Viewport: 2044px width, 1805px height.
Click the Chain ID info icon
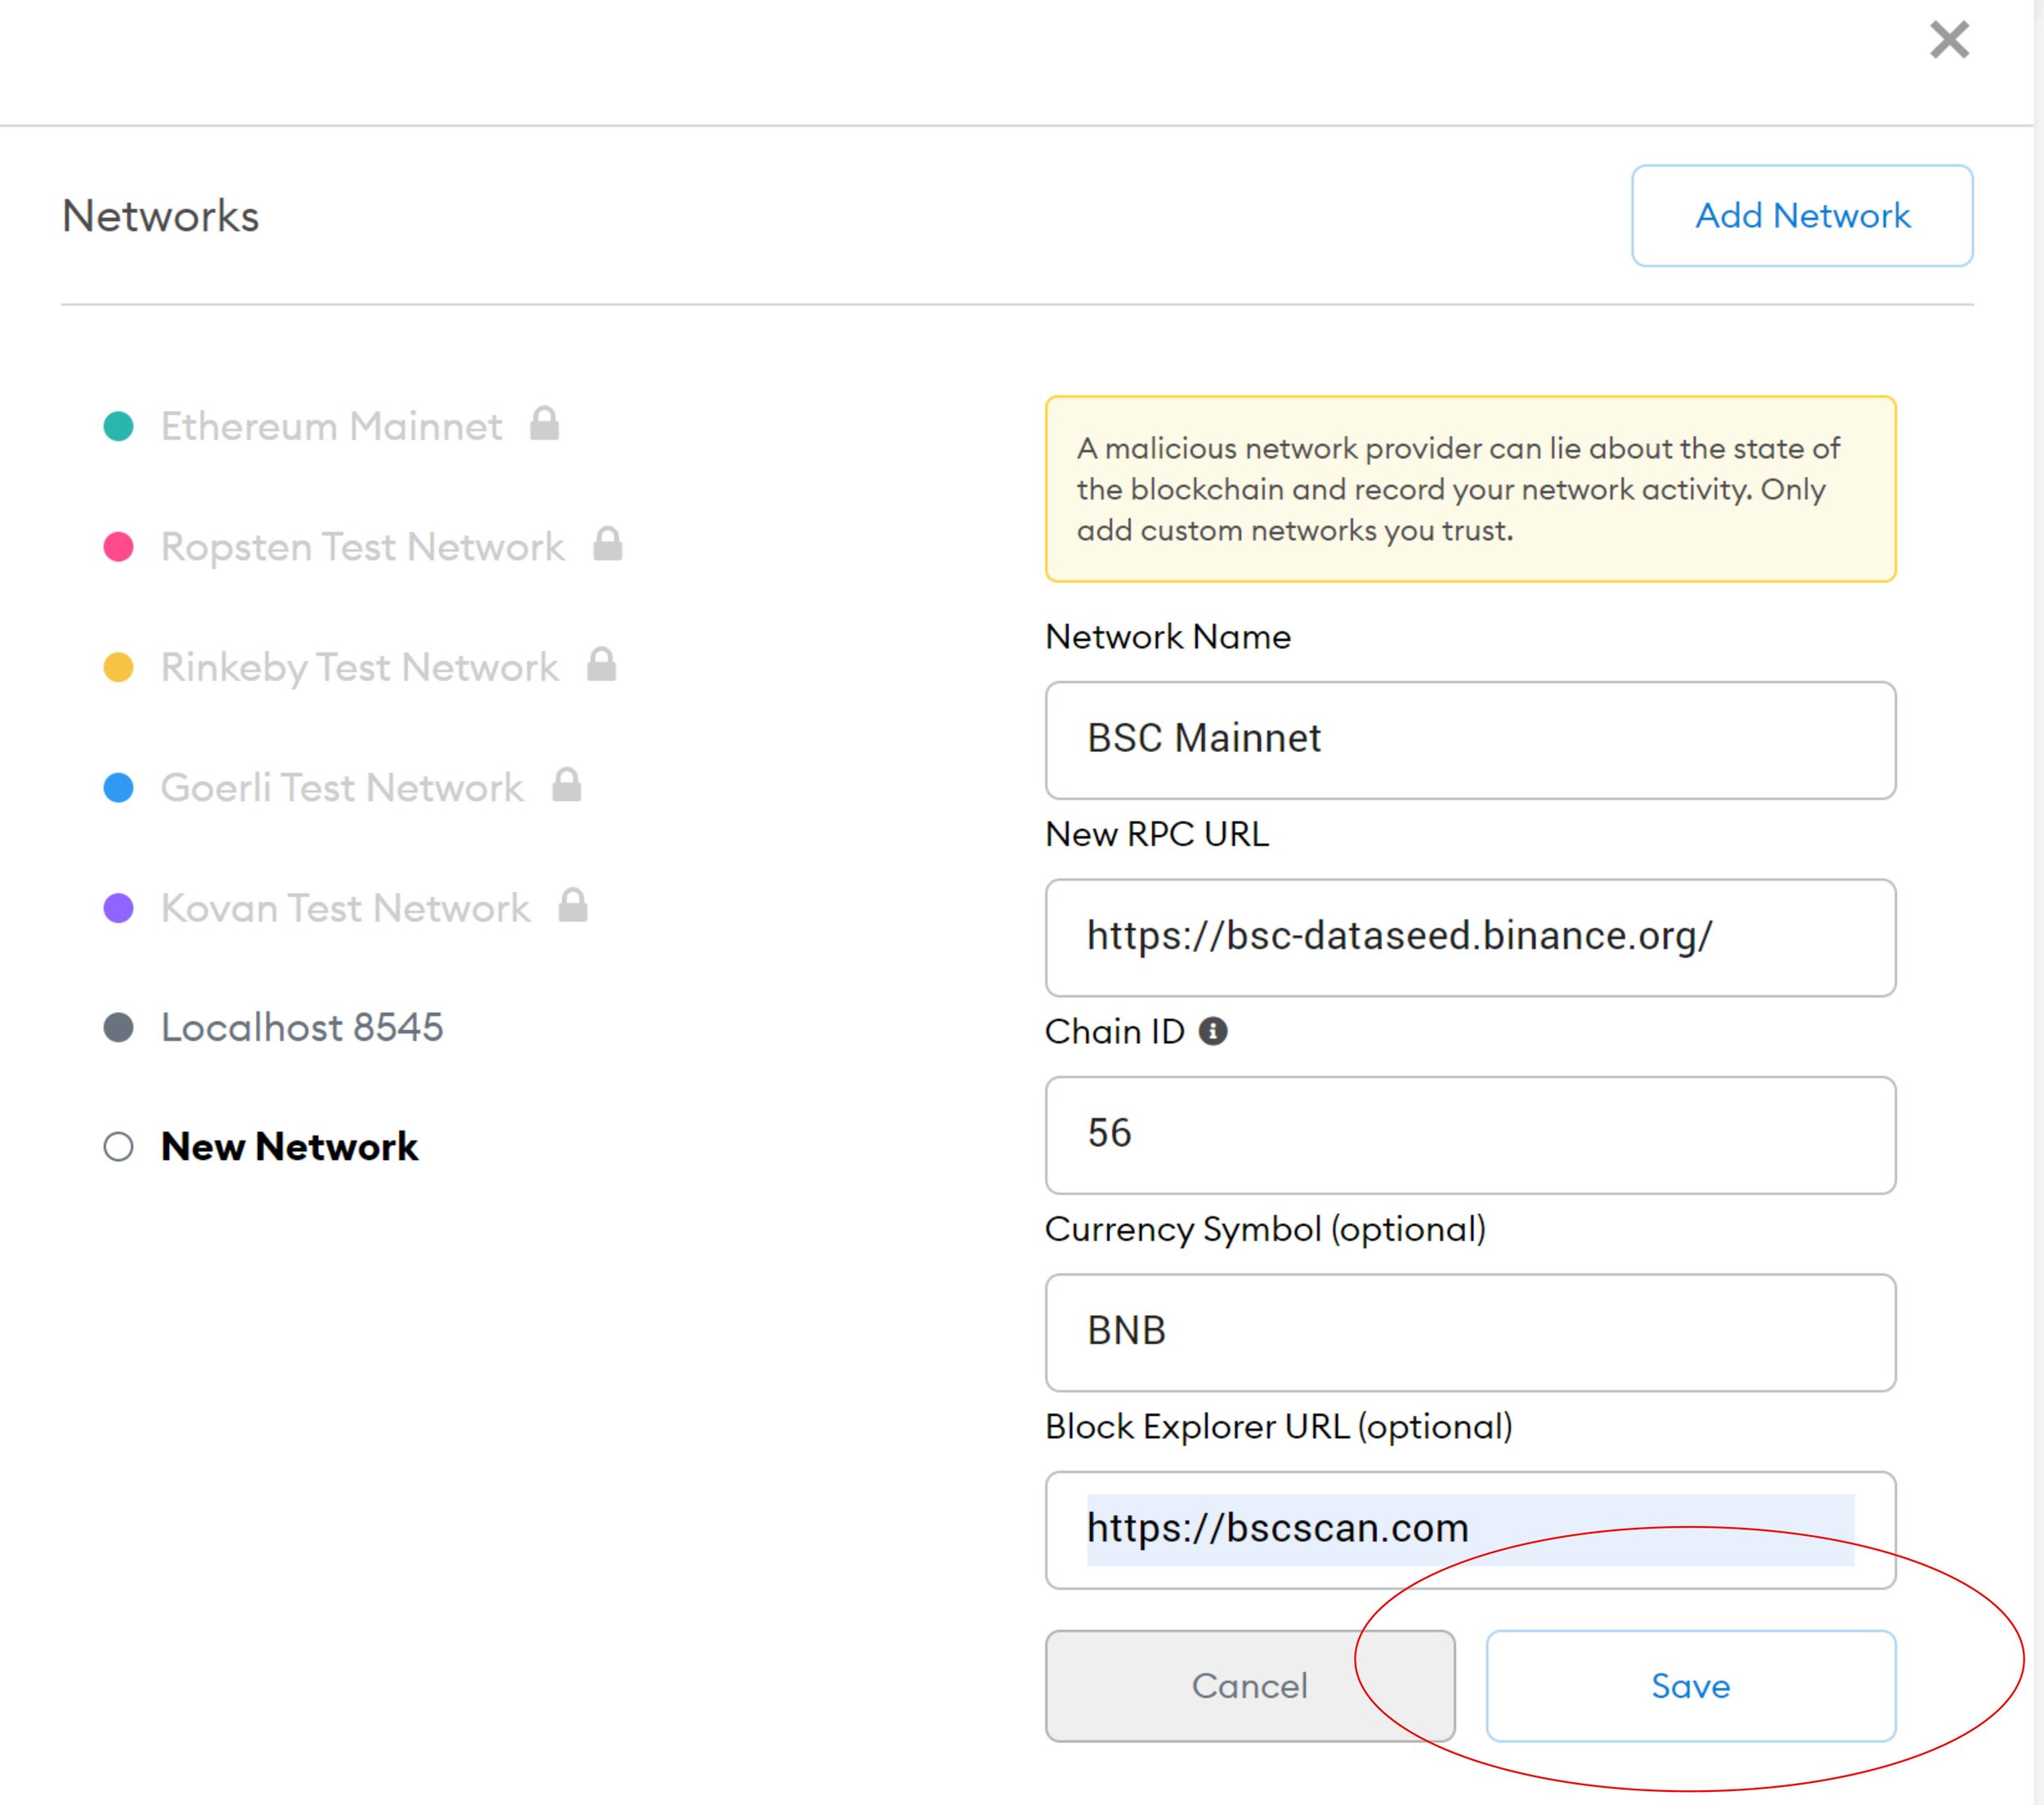pyautogui.click(x=1212, y=1031)
